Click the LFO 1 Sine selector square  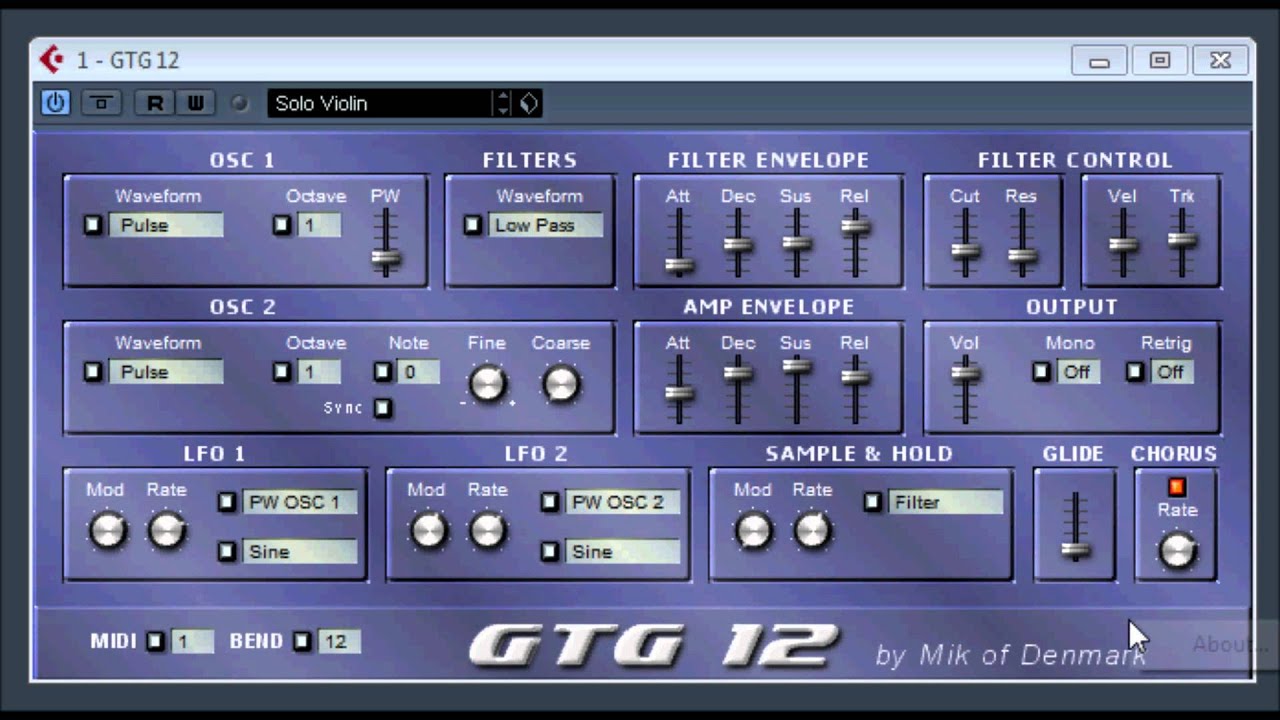pos(227,551)
